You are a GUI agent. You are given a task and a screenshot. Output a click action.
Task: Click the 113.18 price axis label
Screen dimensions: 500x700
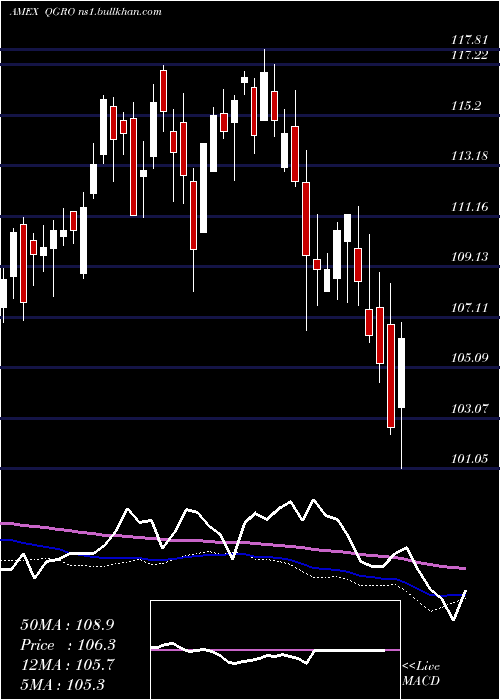(x=469, y=156)
